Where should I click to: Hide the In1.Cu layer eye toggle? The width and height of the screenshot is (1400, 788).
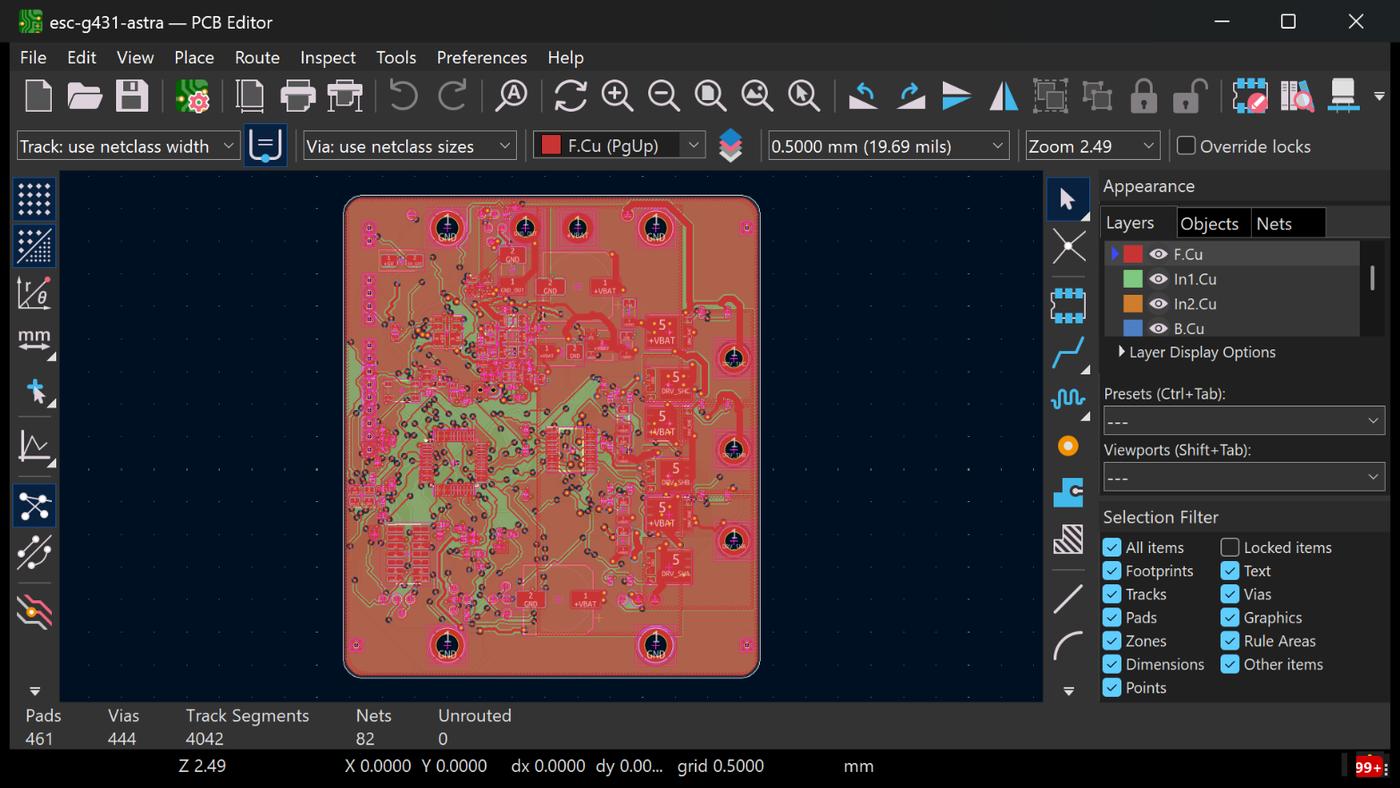tap(1158, 279)
